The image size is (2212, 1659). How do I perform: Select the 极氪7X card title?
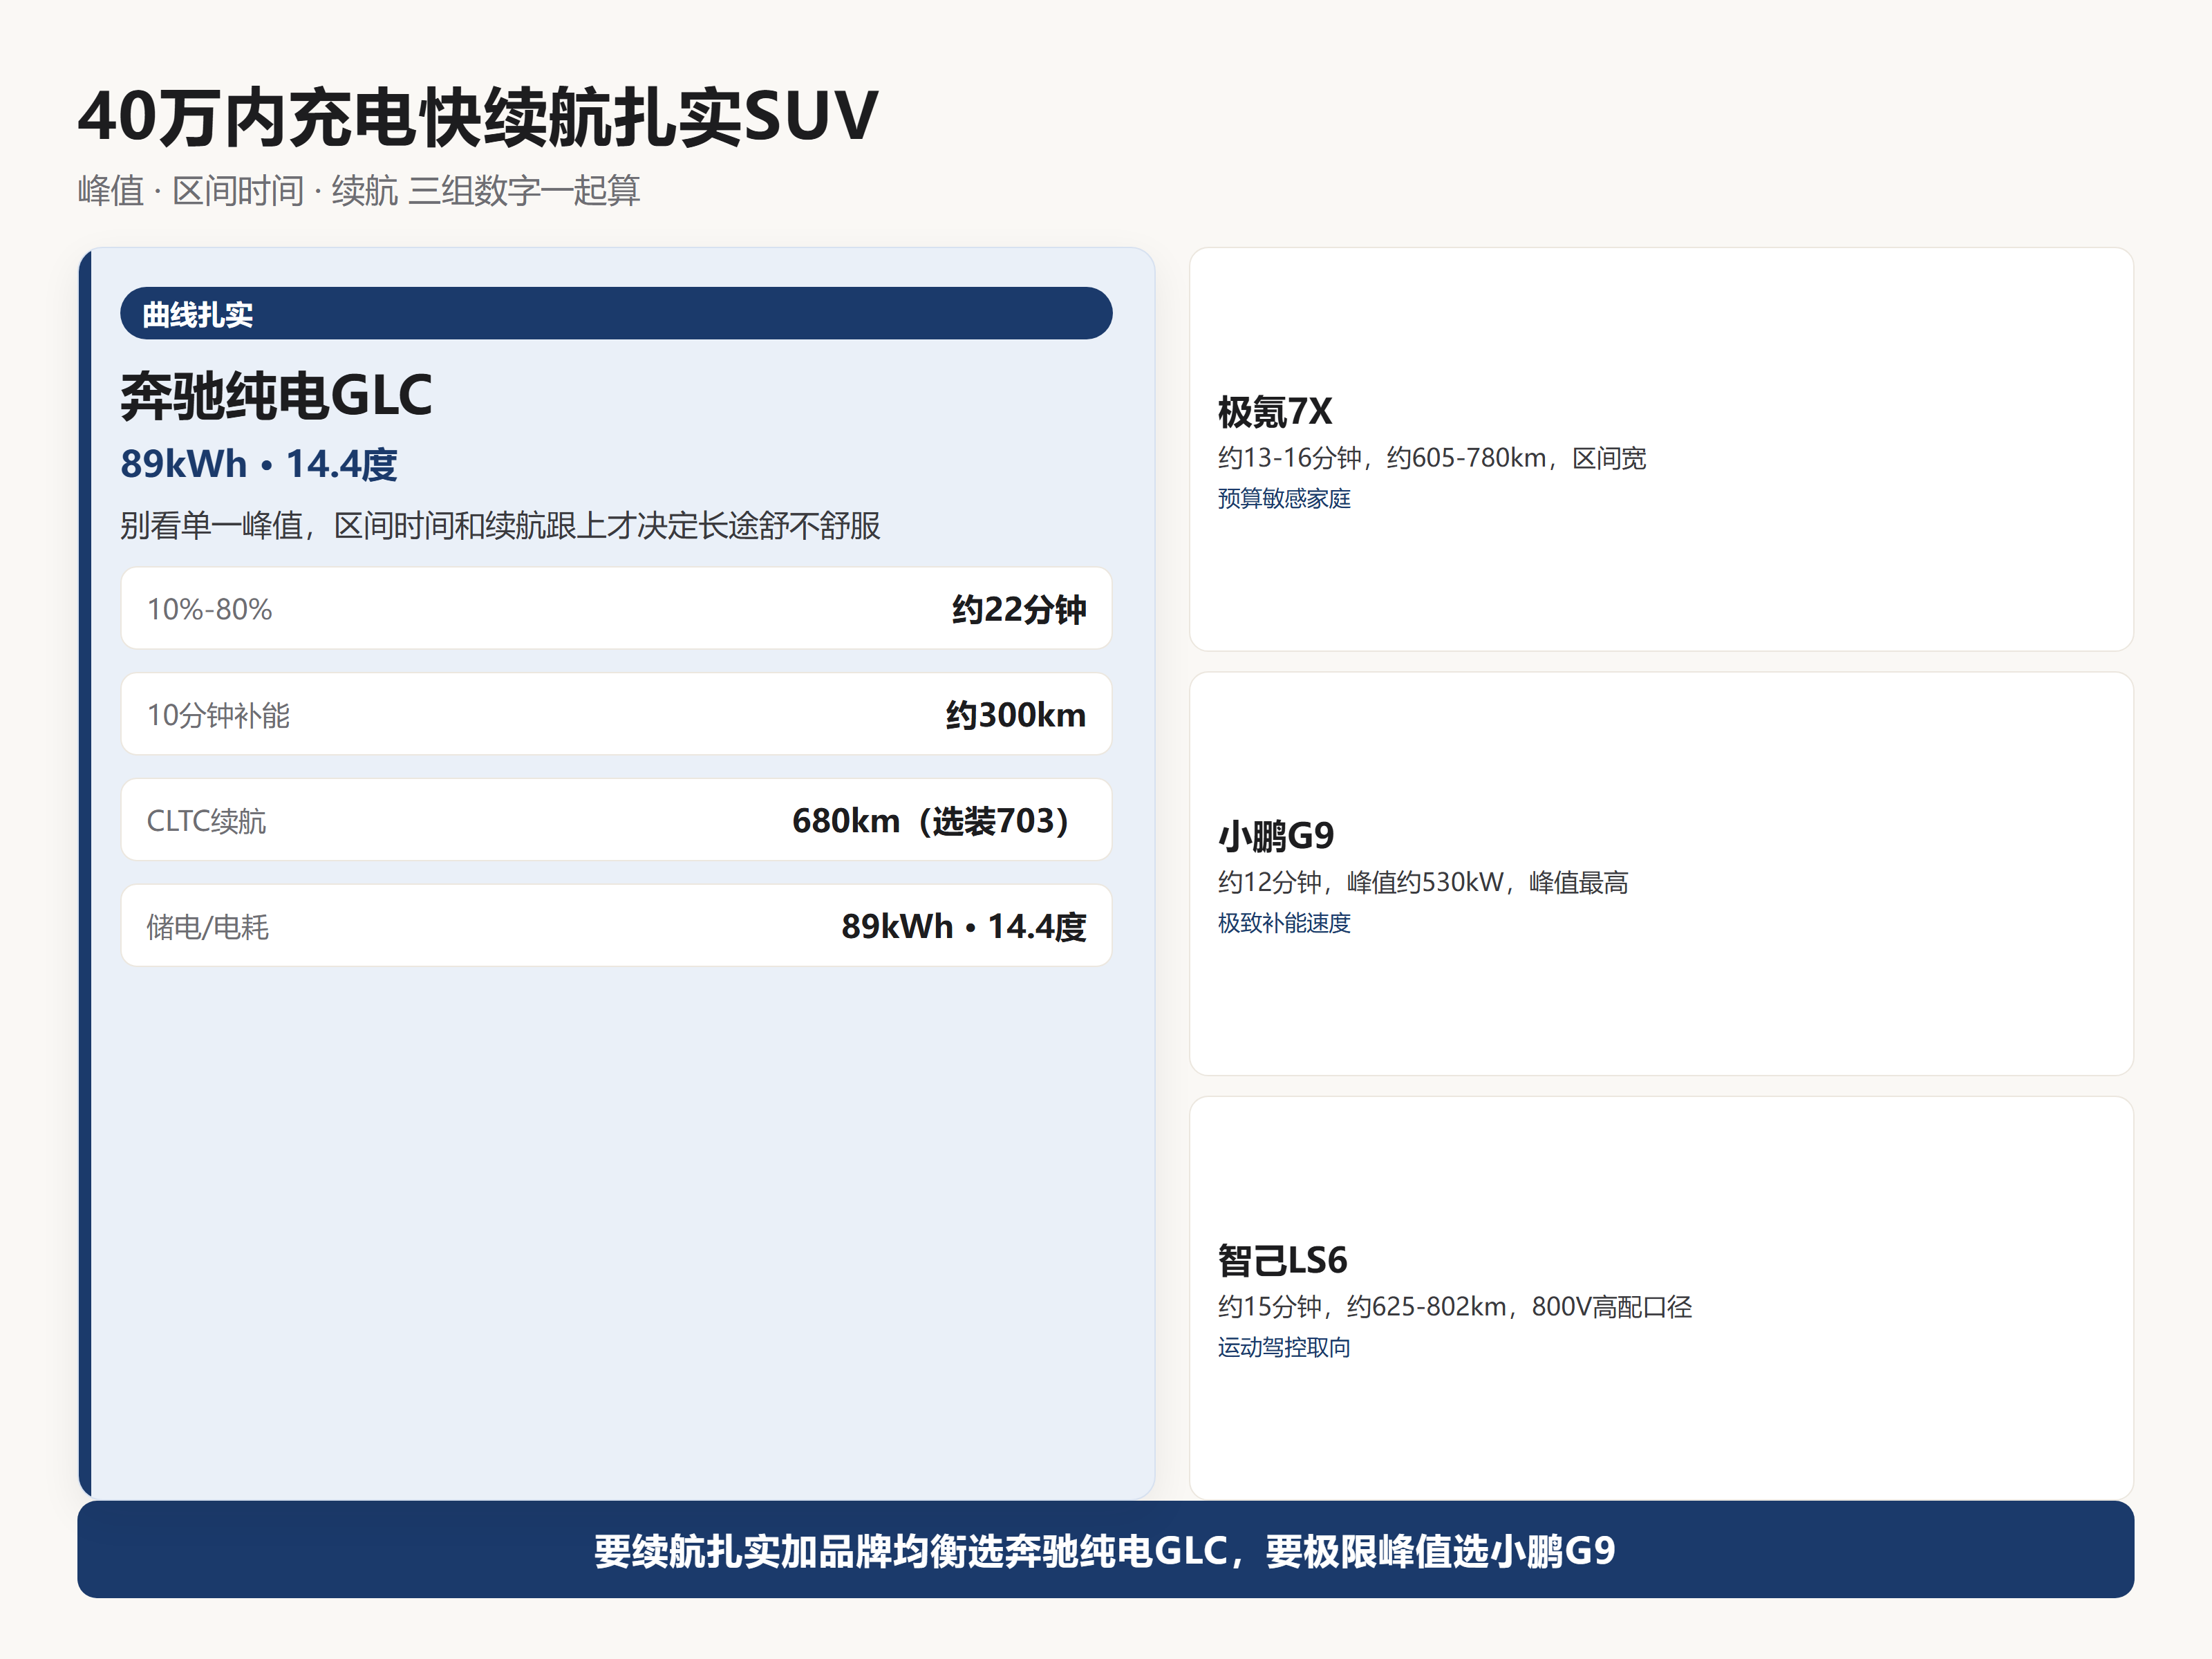click(1274, 411)
